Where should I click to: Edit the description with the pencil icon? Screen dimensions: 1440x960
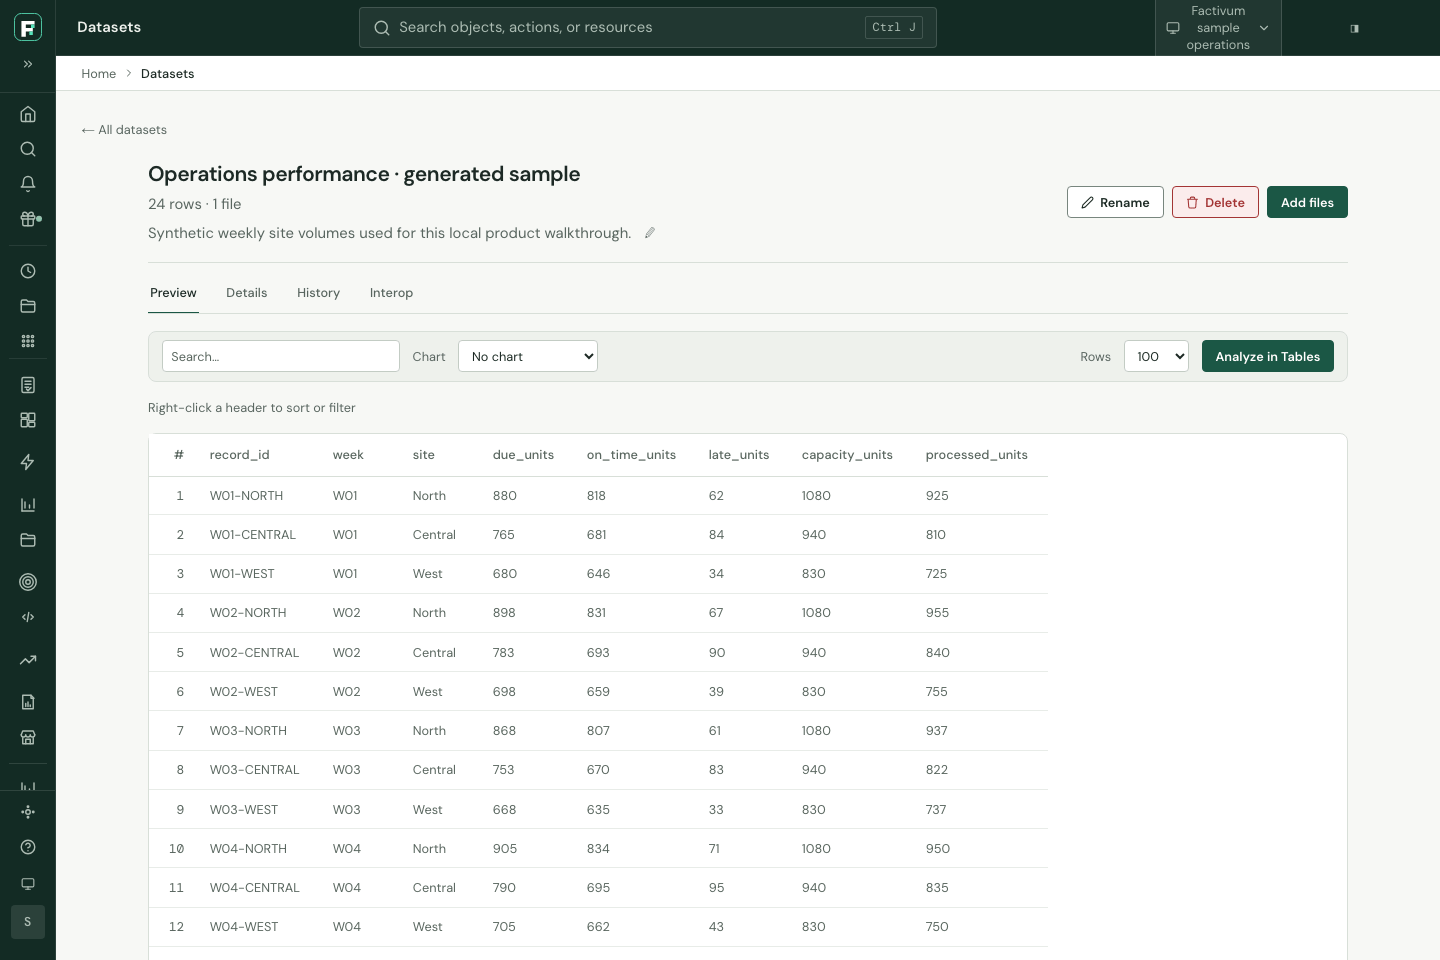pyautogui.click(x=650, y=233)
